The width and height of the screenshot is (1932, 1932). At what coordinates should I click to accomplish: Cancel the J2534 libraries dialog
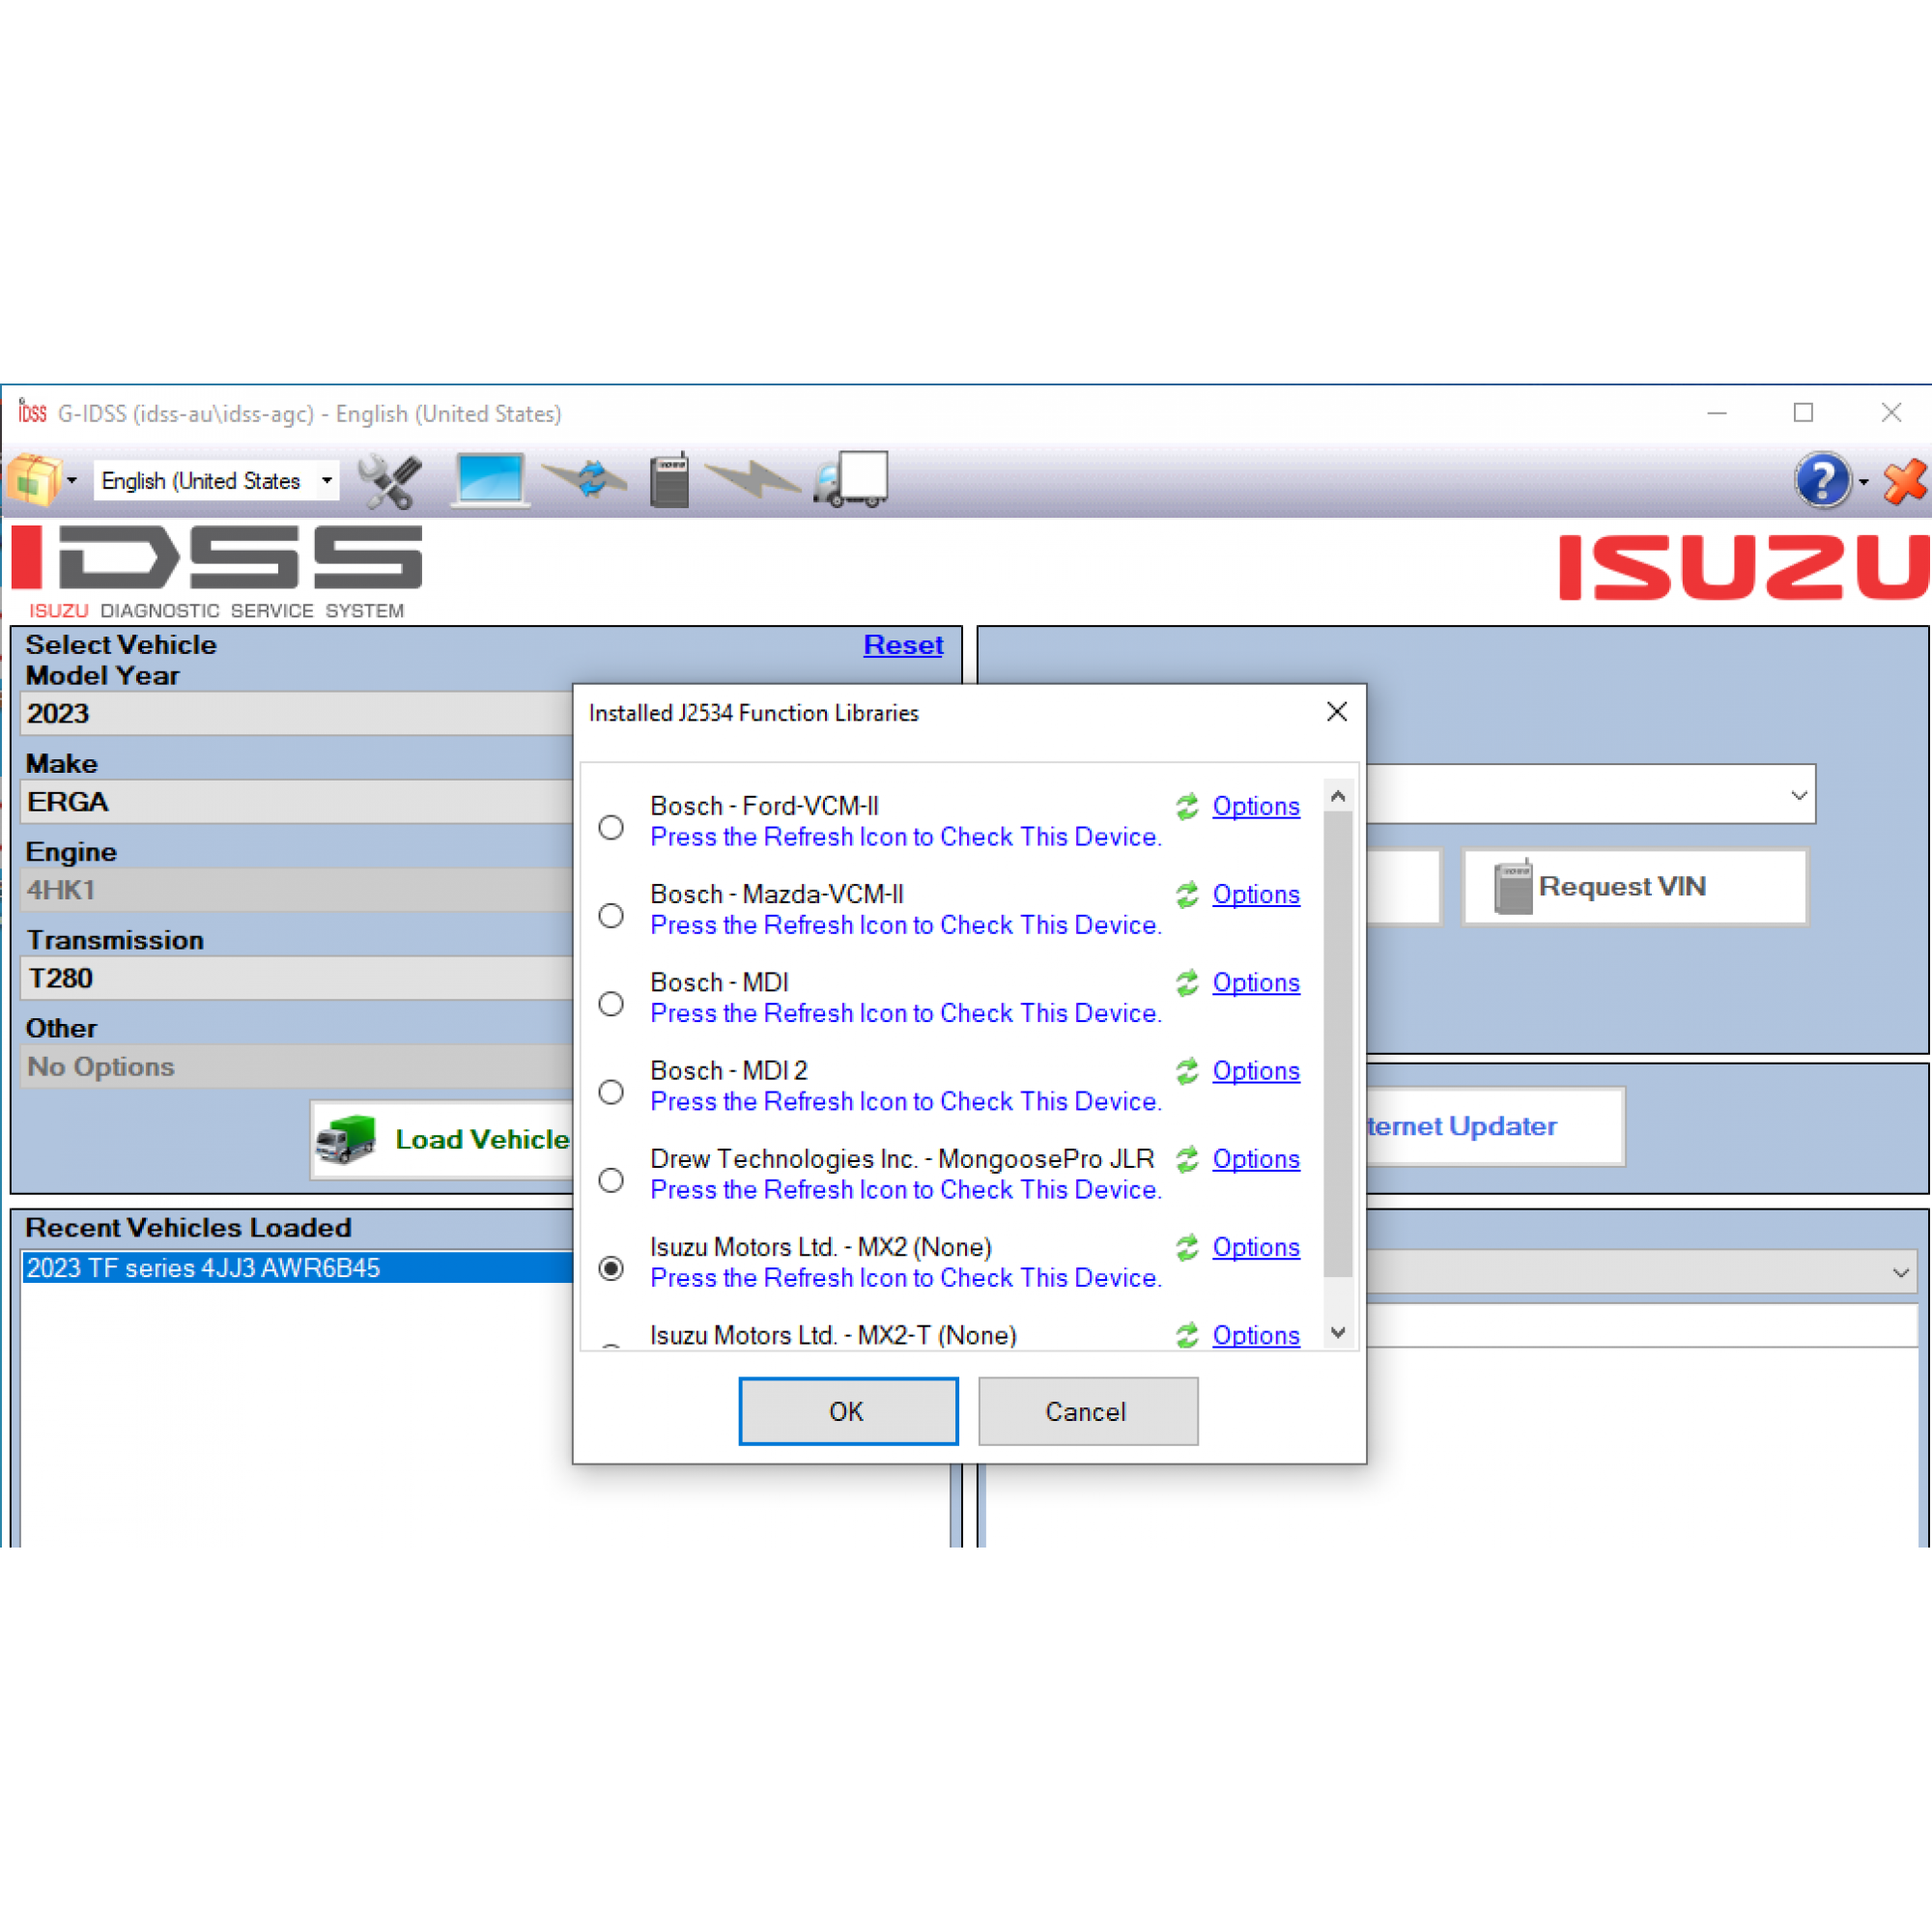click(1088, 1411)
